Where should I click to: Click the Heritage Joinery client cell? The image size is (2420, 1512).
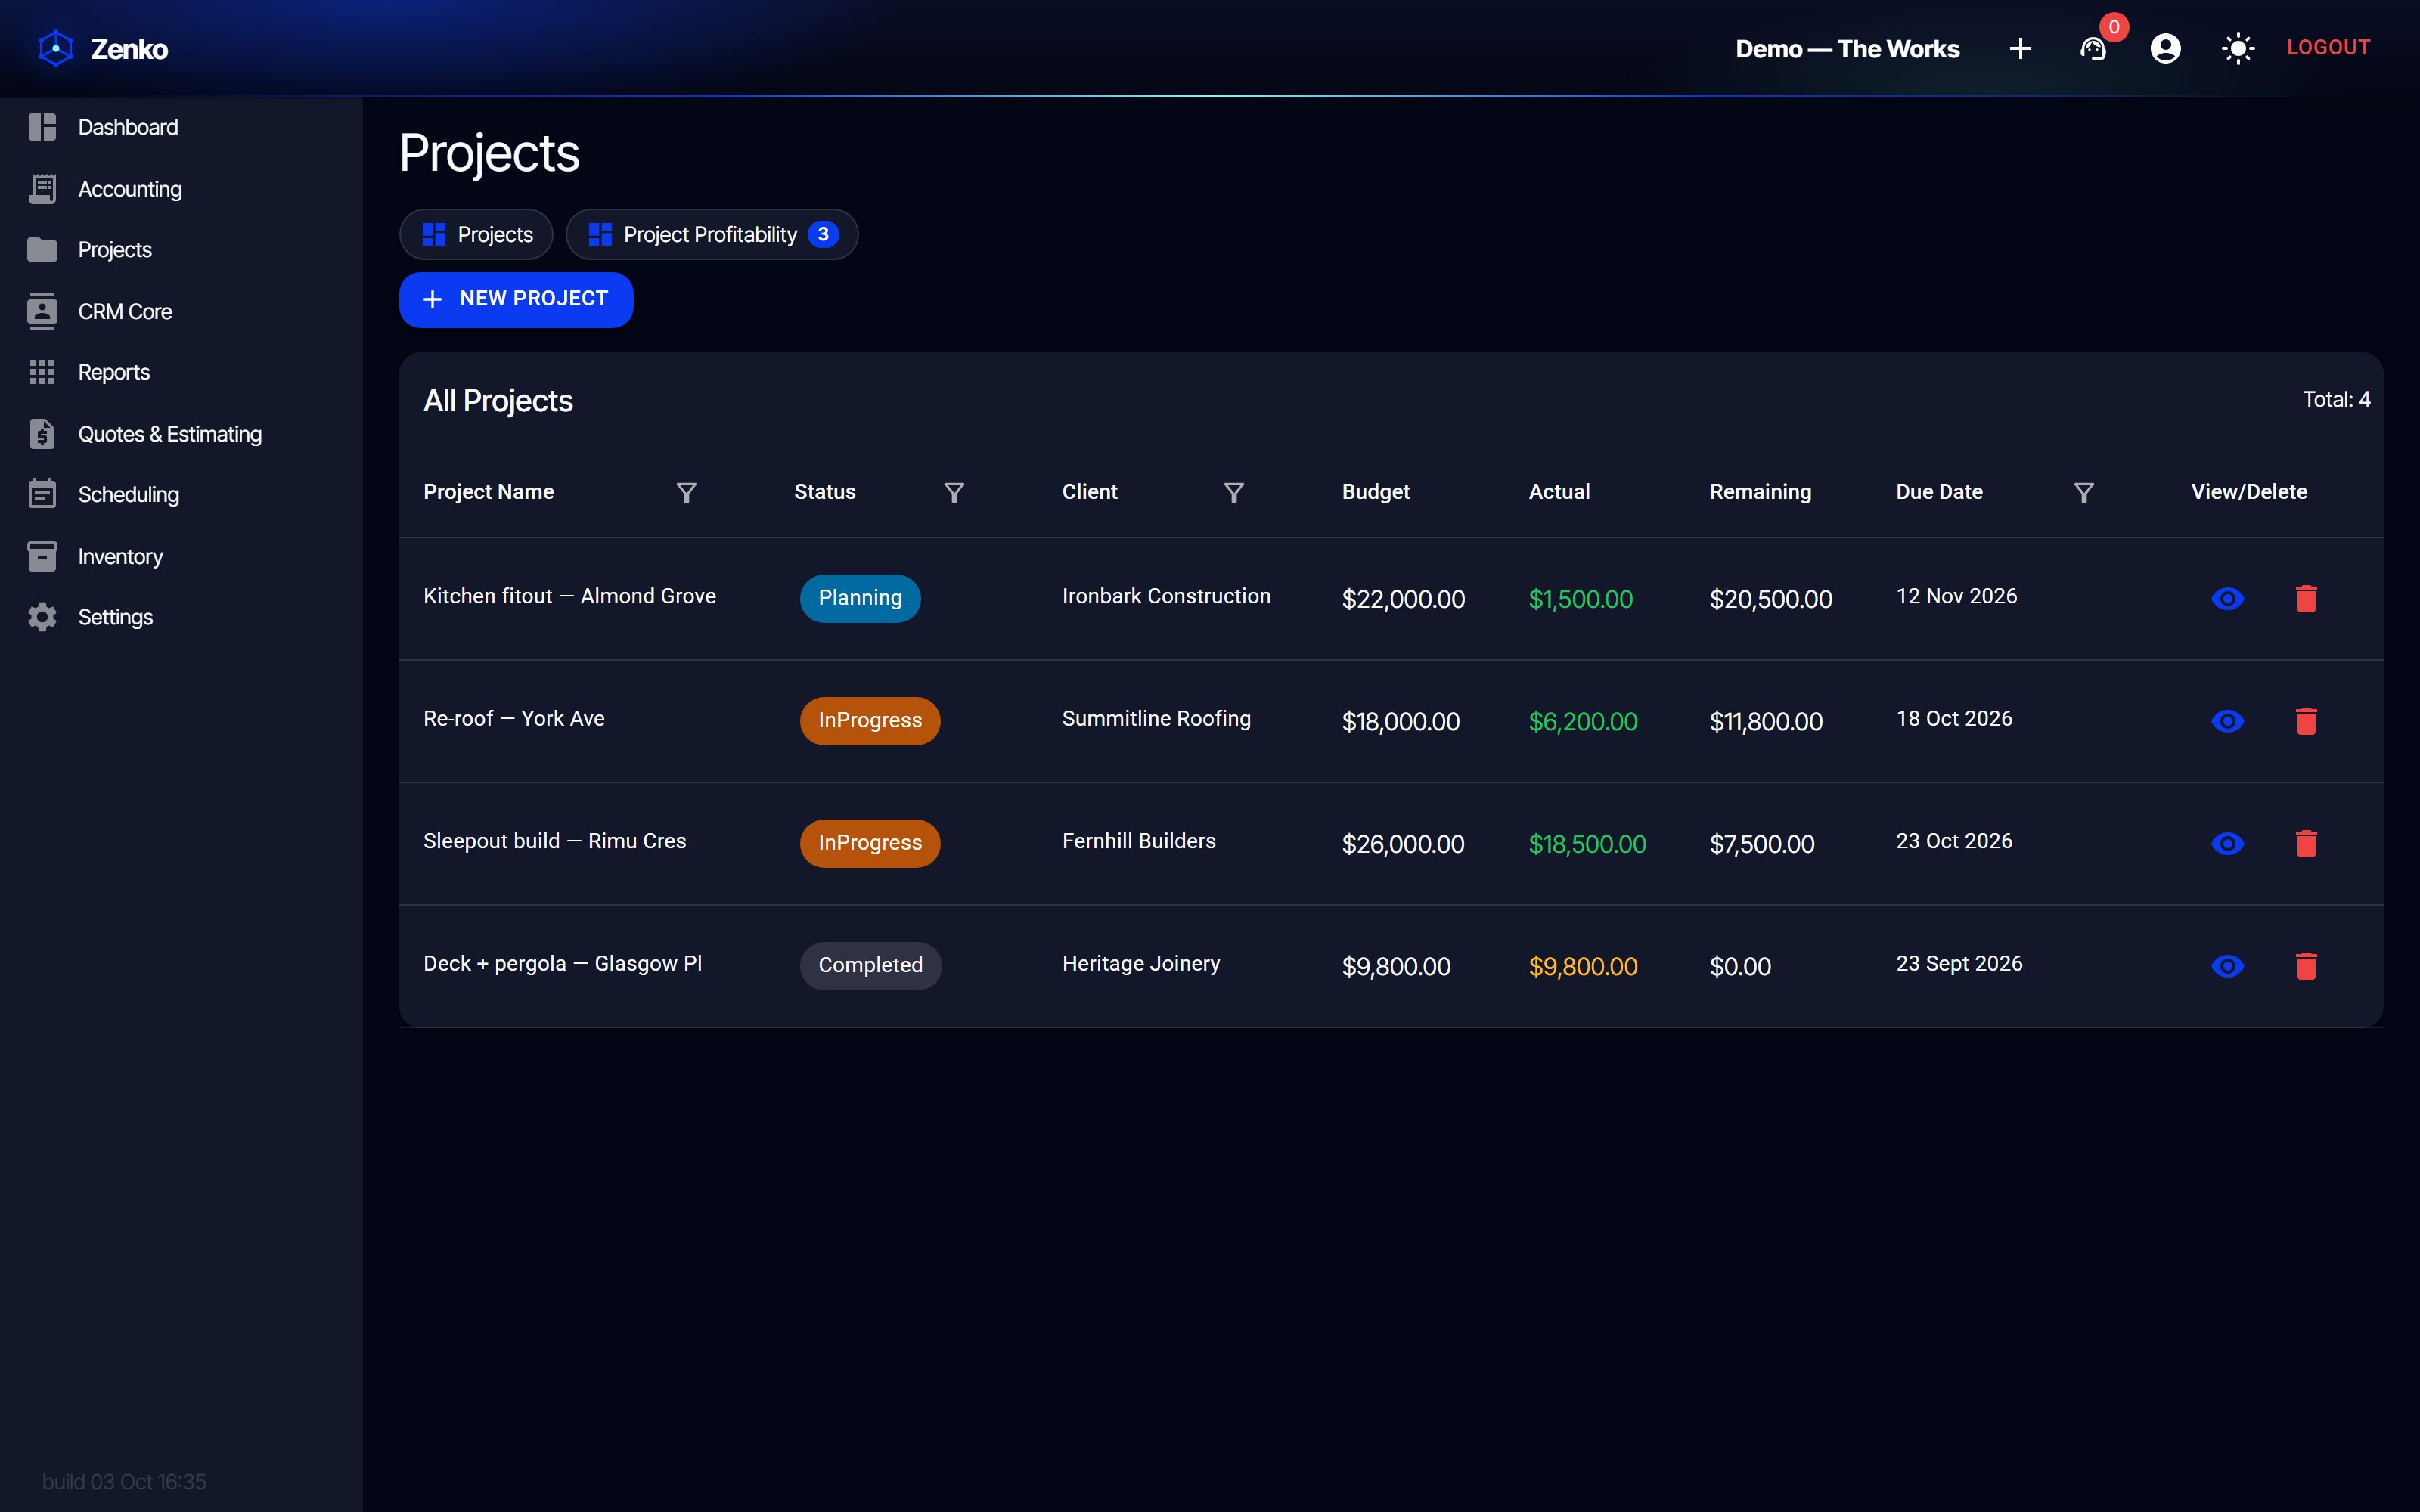point(1141,963)
